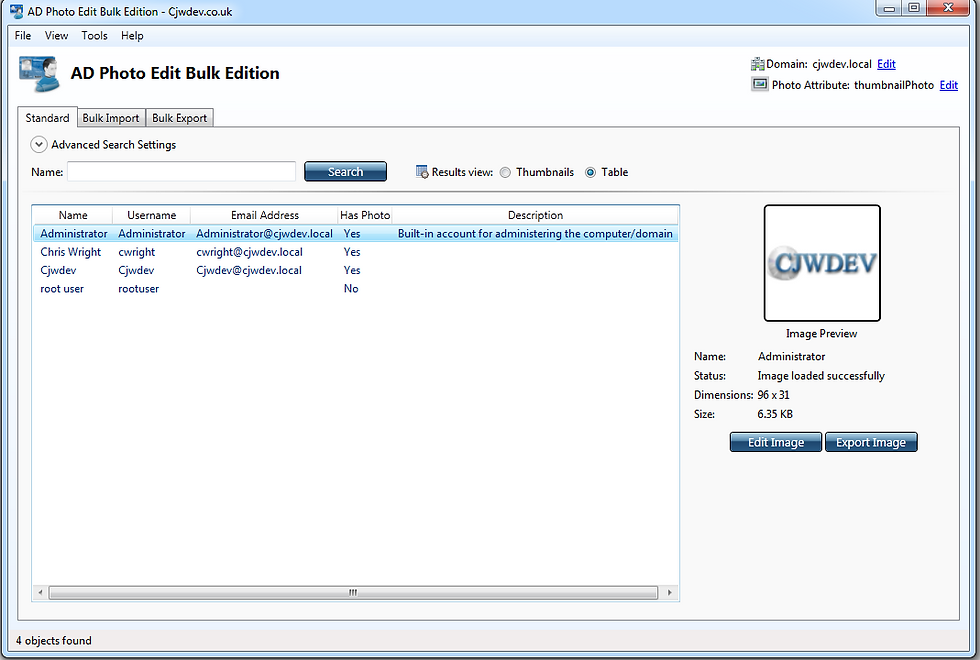Image resolution: width=980 pixels, height=660 pixels.
Task: Click the No value in Has Photo column
Action: click(x=351, y=289)
